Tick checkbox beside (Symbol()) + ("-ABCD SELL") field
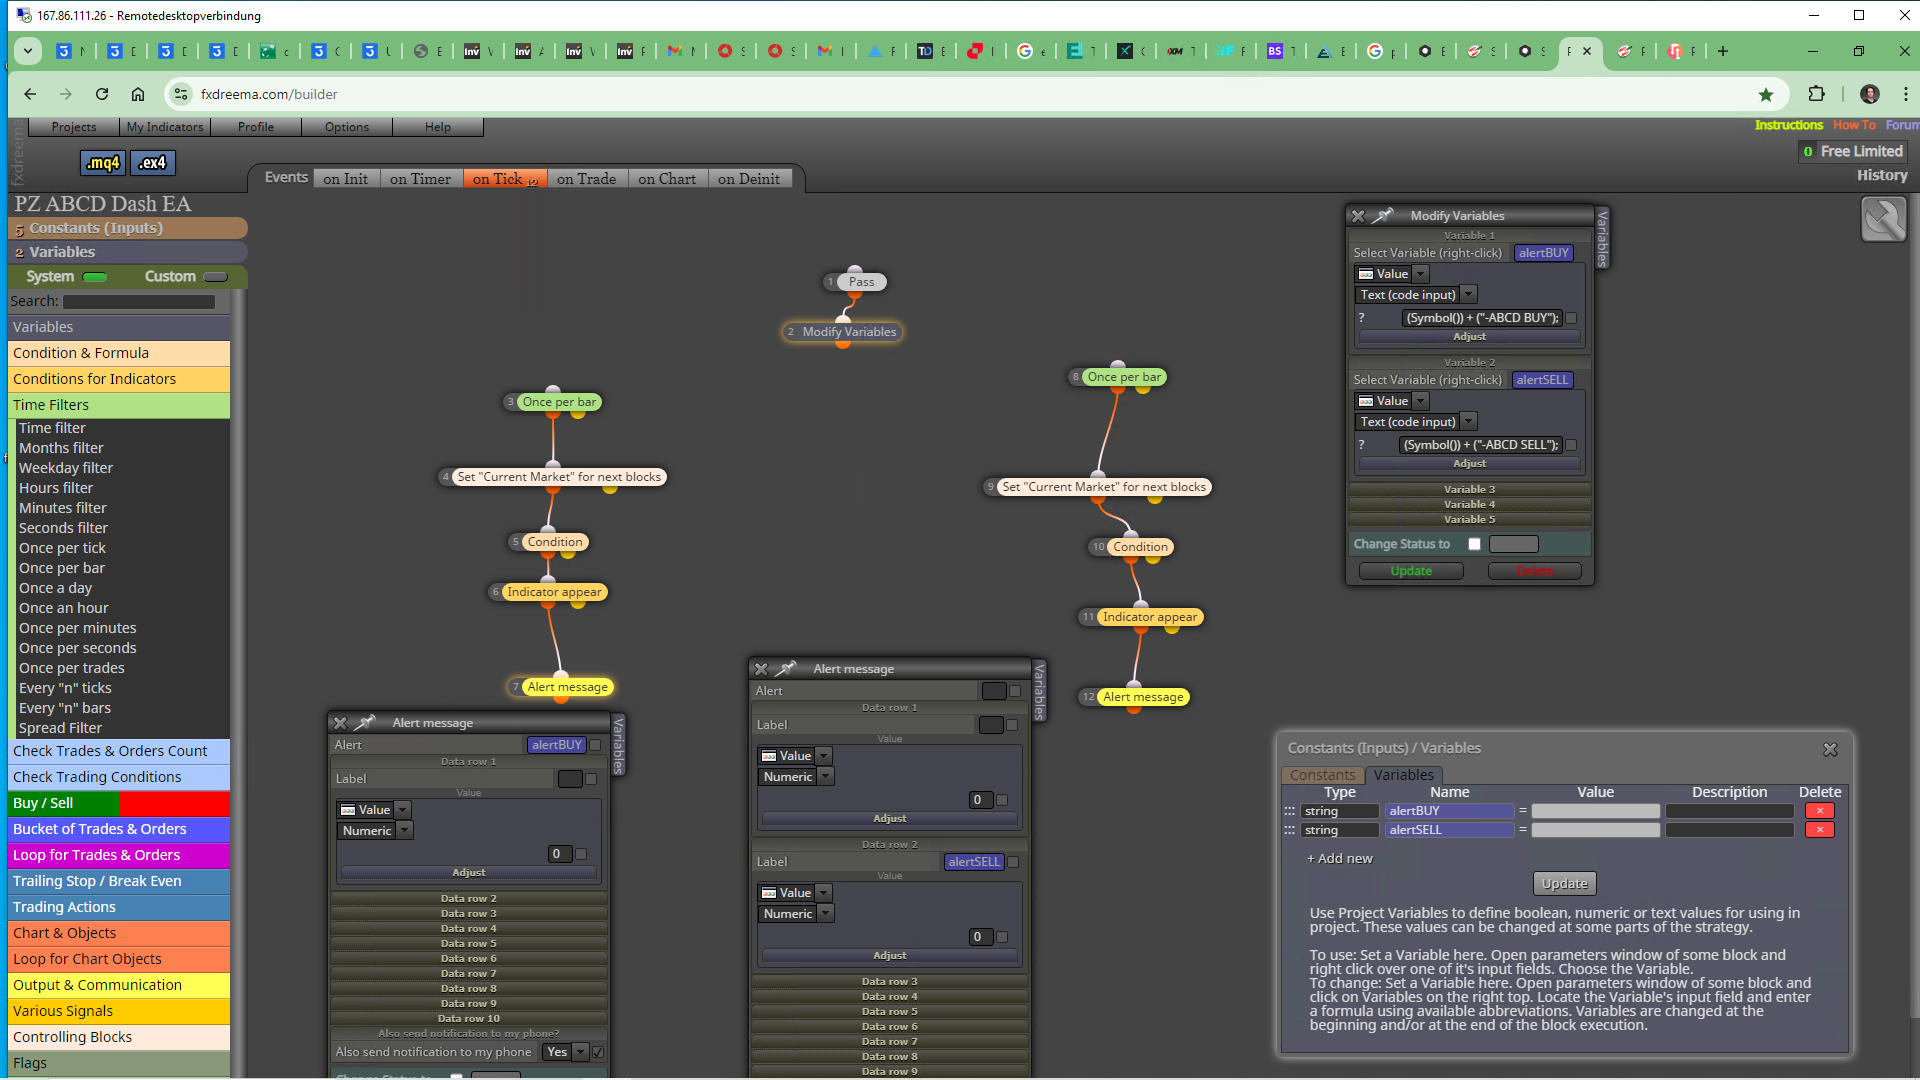Screen dimensions: 1920x1080 point(1571,445)
